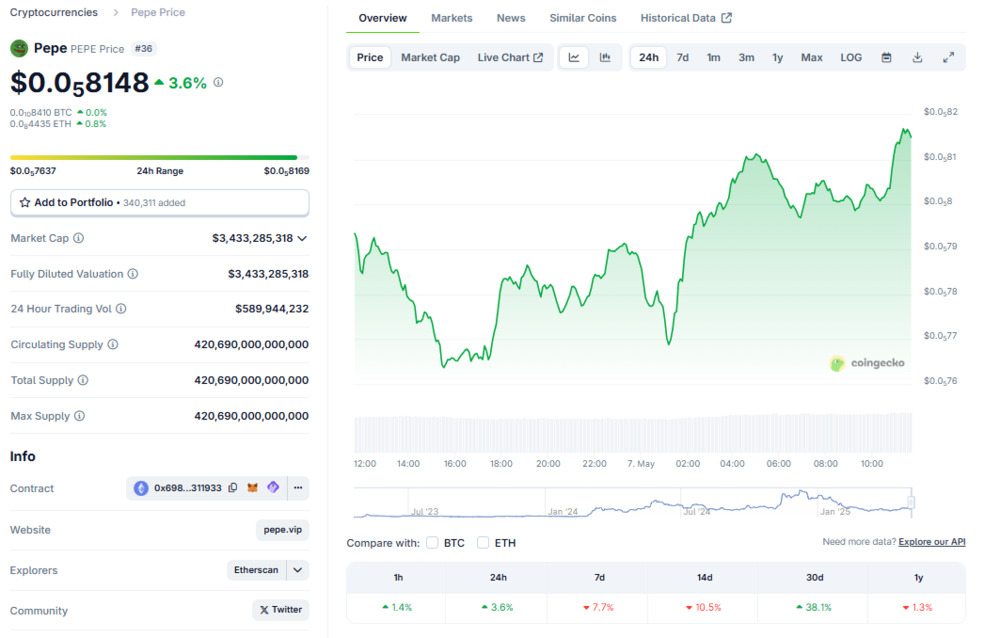The width and height of the screenshot is (984, 638).
Task: Show Total Supply info icon
Action: click(83, 380)
